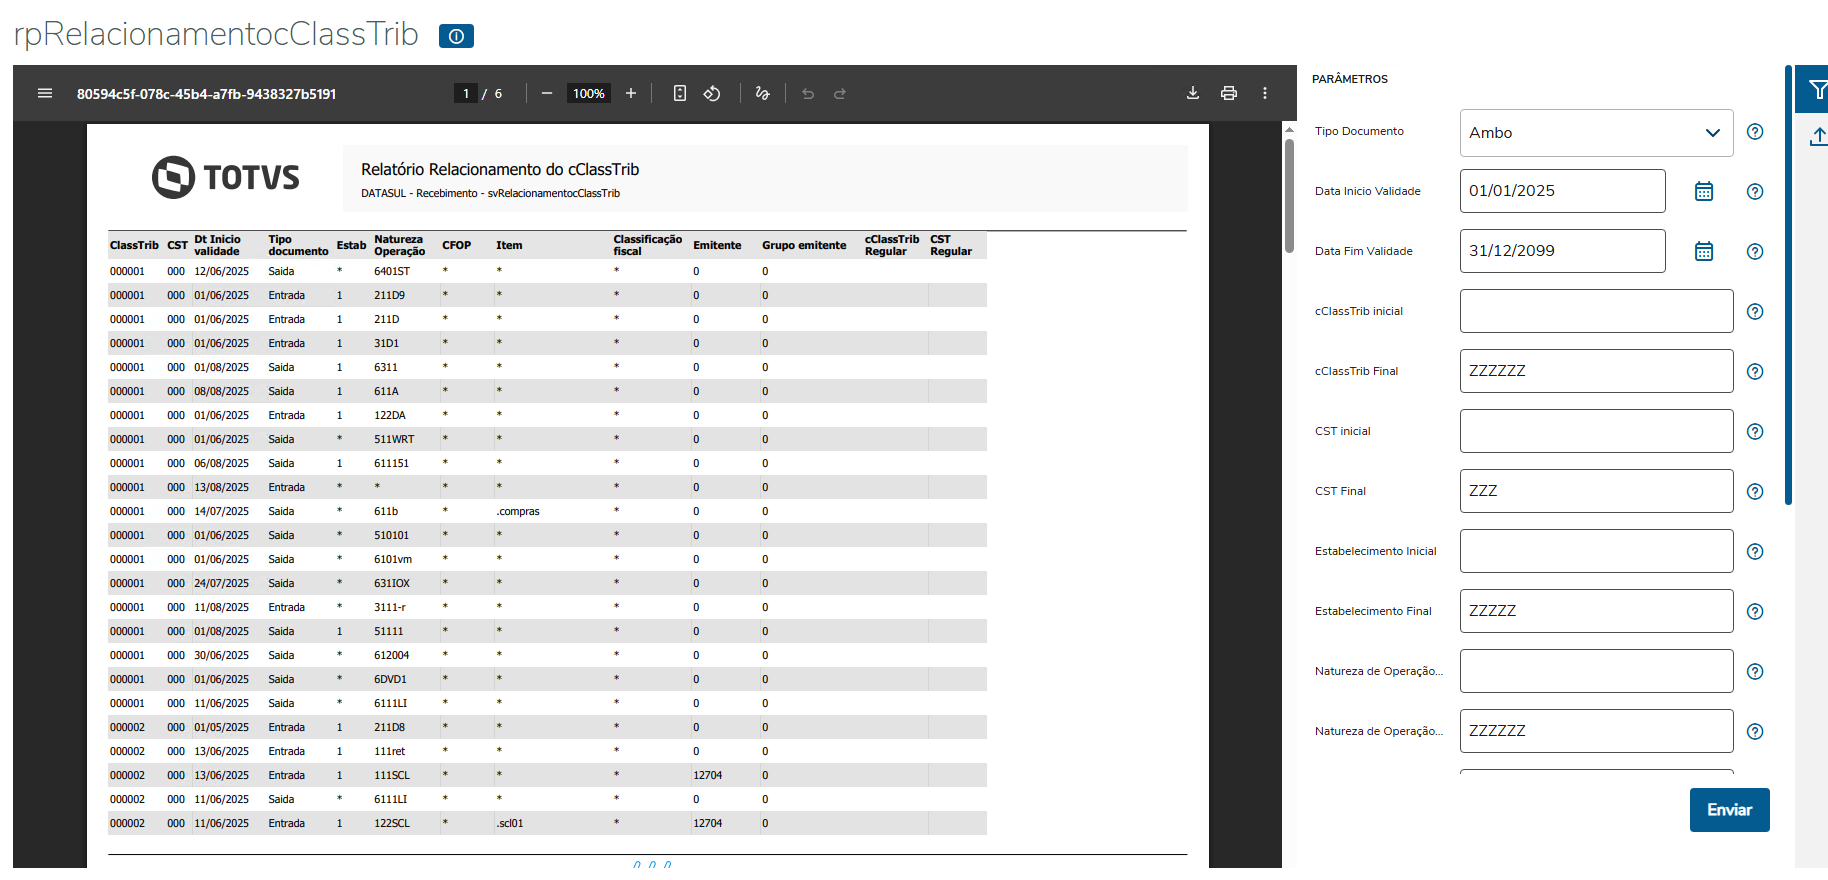Focus the empty Natureza de Operação field
Screen dimensions: 1828x880
pos(1597,671)
